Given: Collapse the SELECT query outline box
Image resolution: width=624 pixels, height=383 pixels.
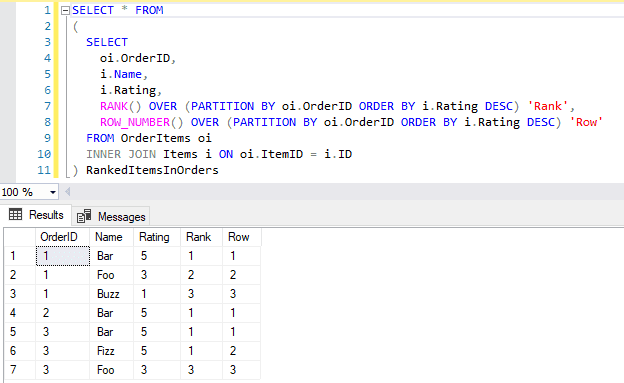Looking at the screenshot, I should (65, 11).
